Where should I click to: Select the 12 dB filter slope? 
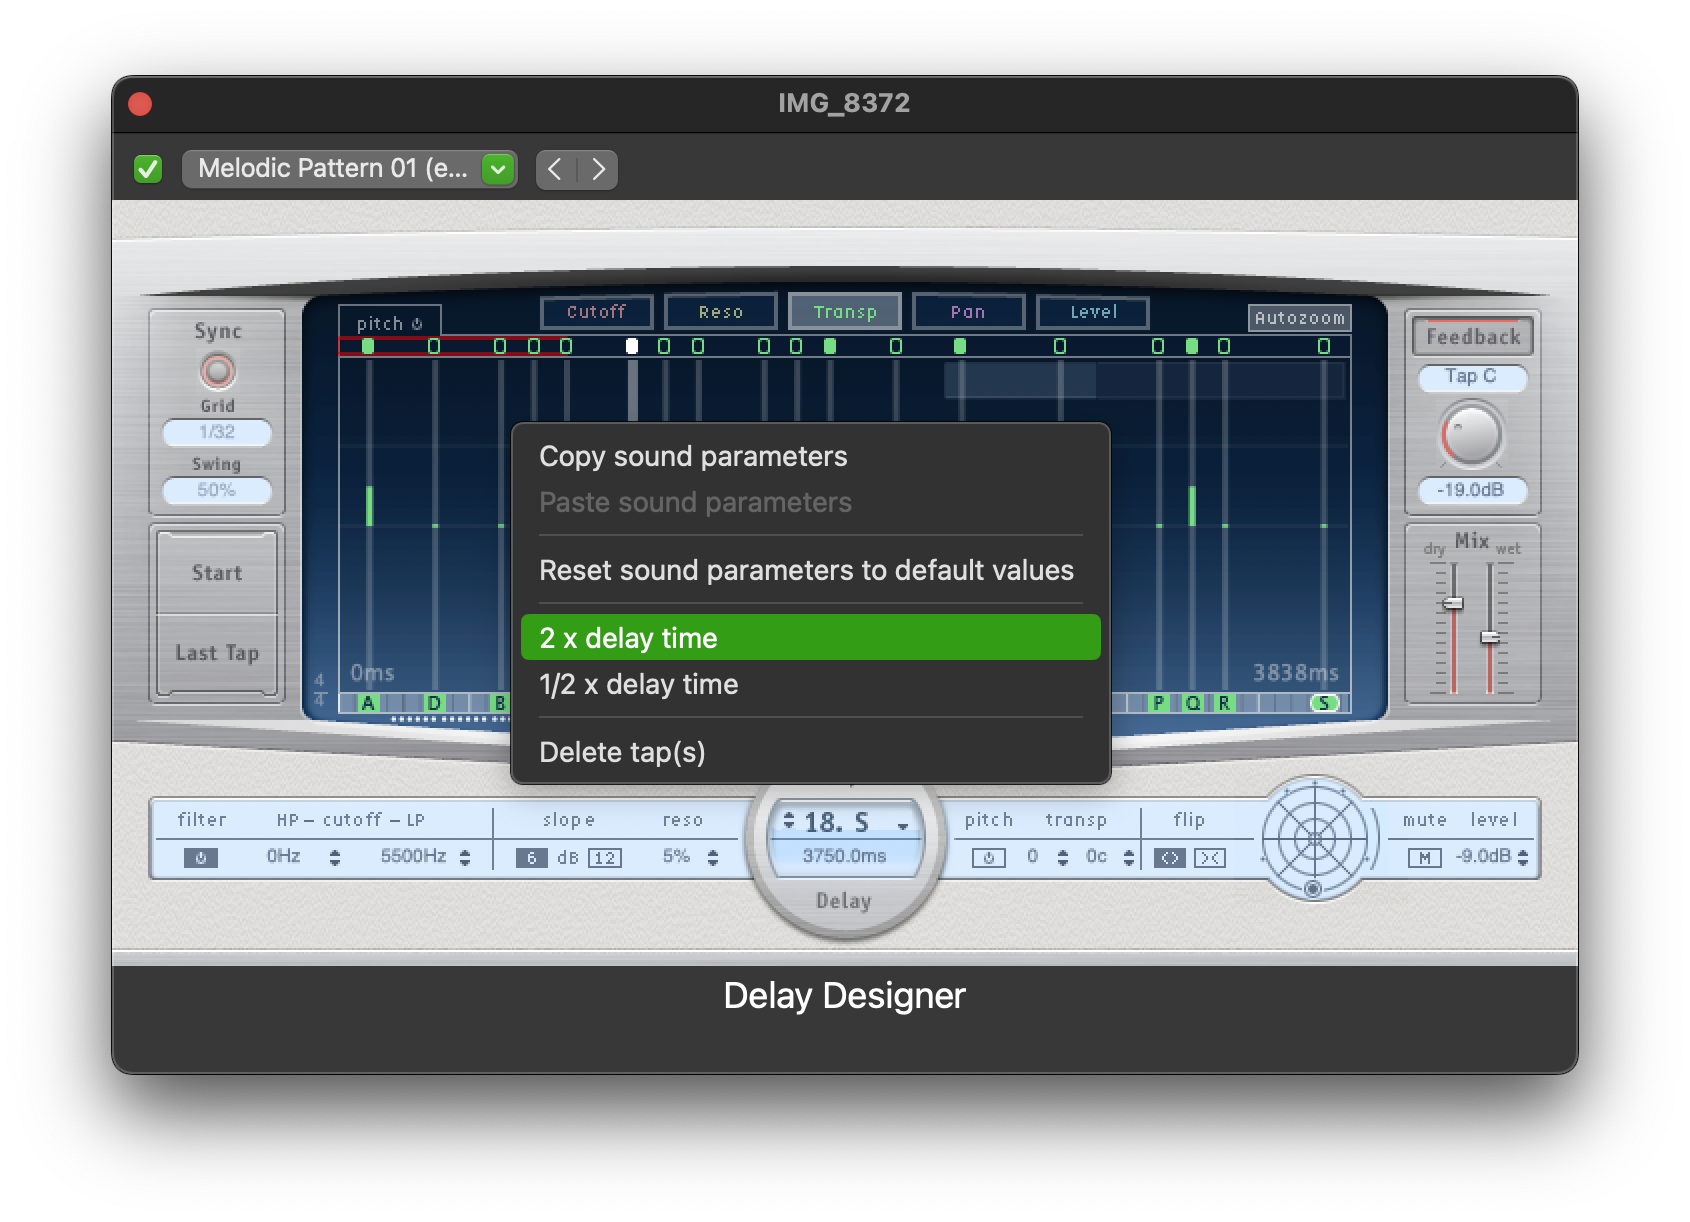point(605,857)
